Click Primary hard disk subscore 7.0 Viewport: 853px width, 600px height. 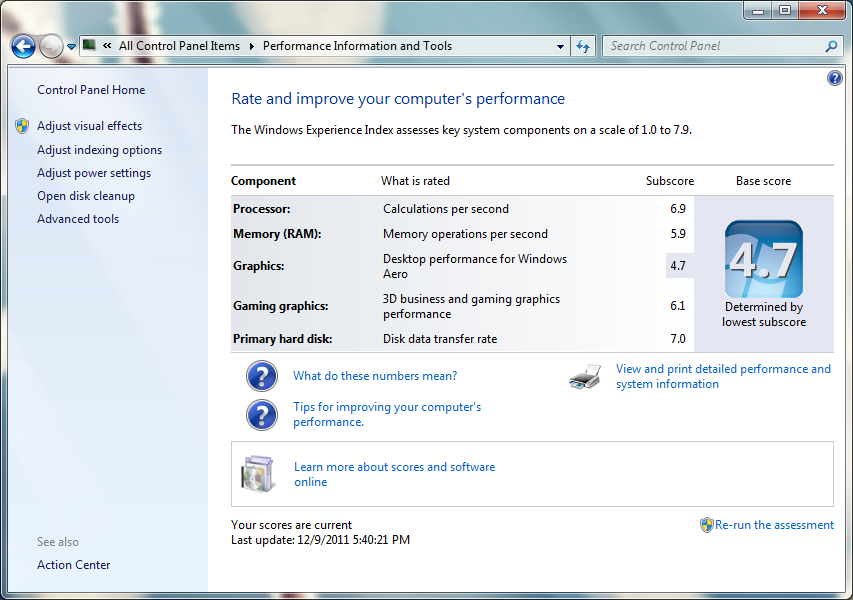click(678, 339)
